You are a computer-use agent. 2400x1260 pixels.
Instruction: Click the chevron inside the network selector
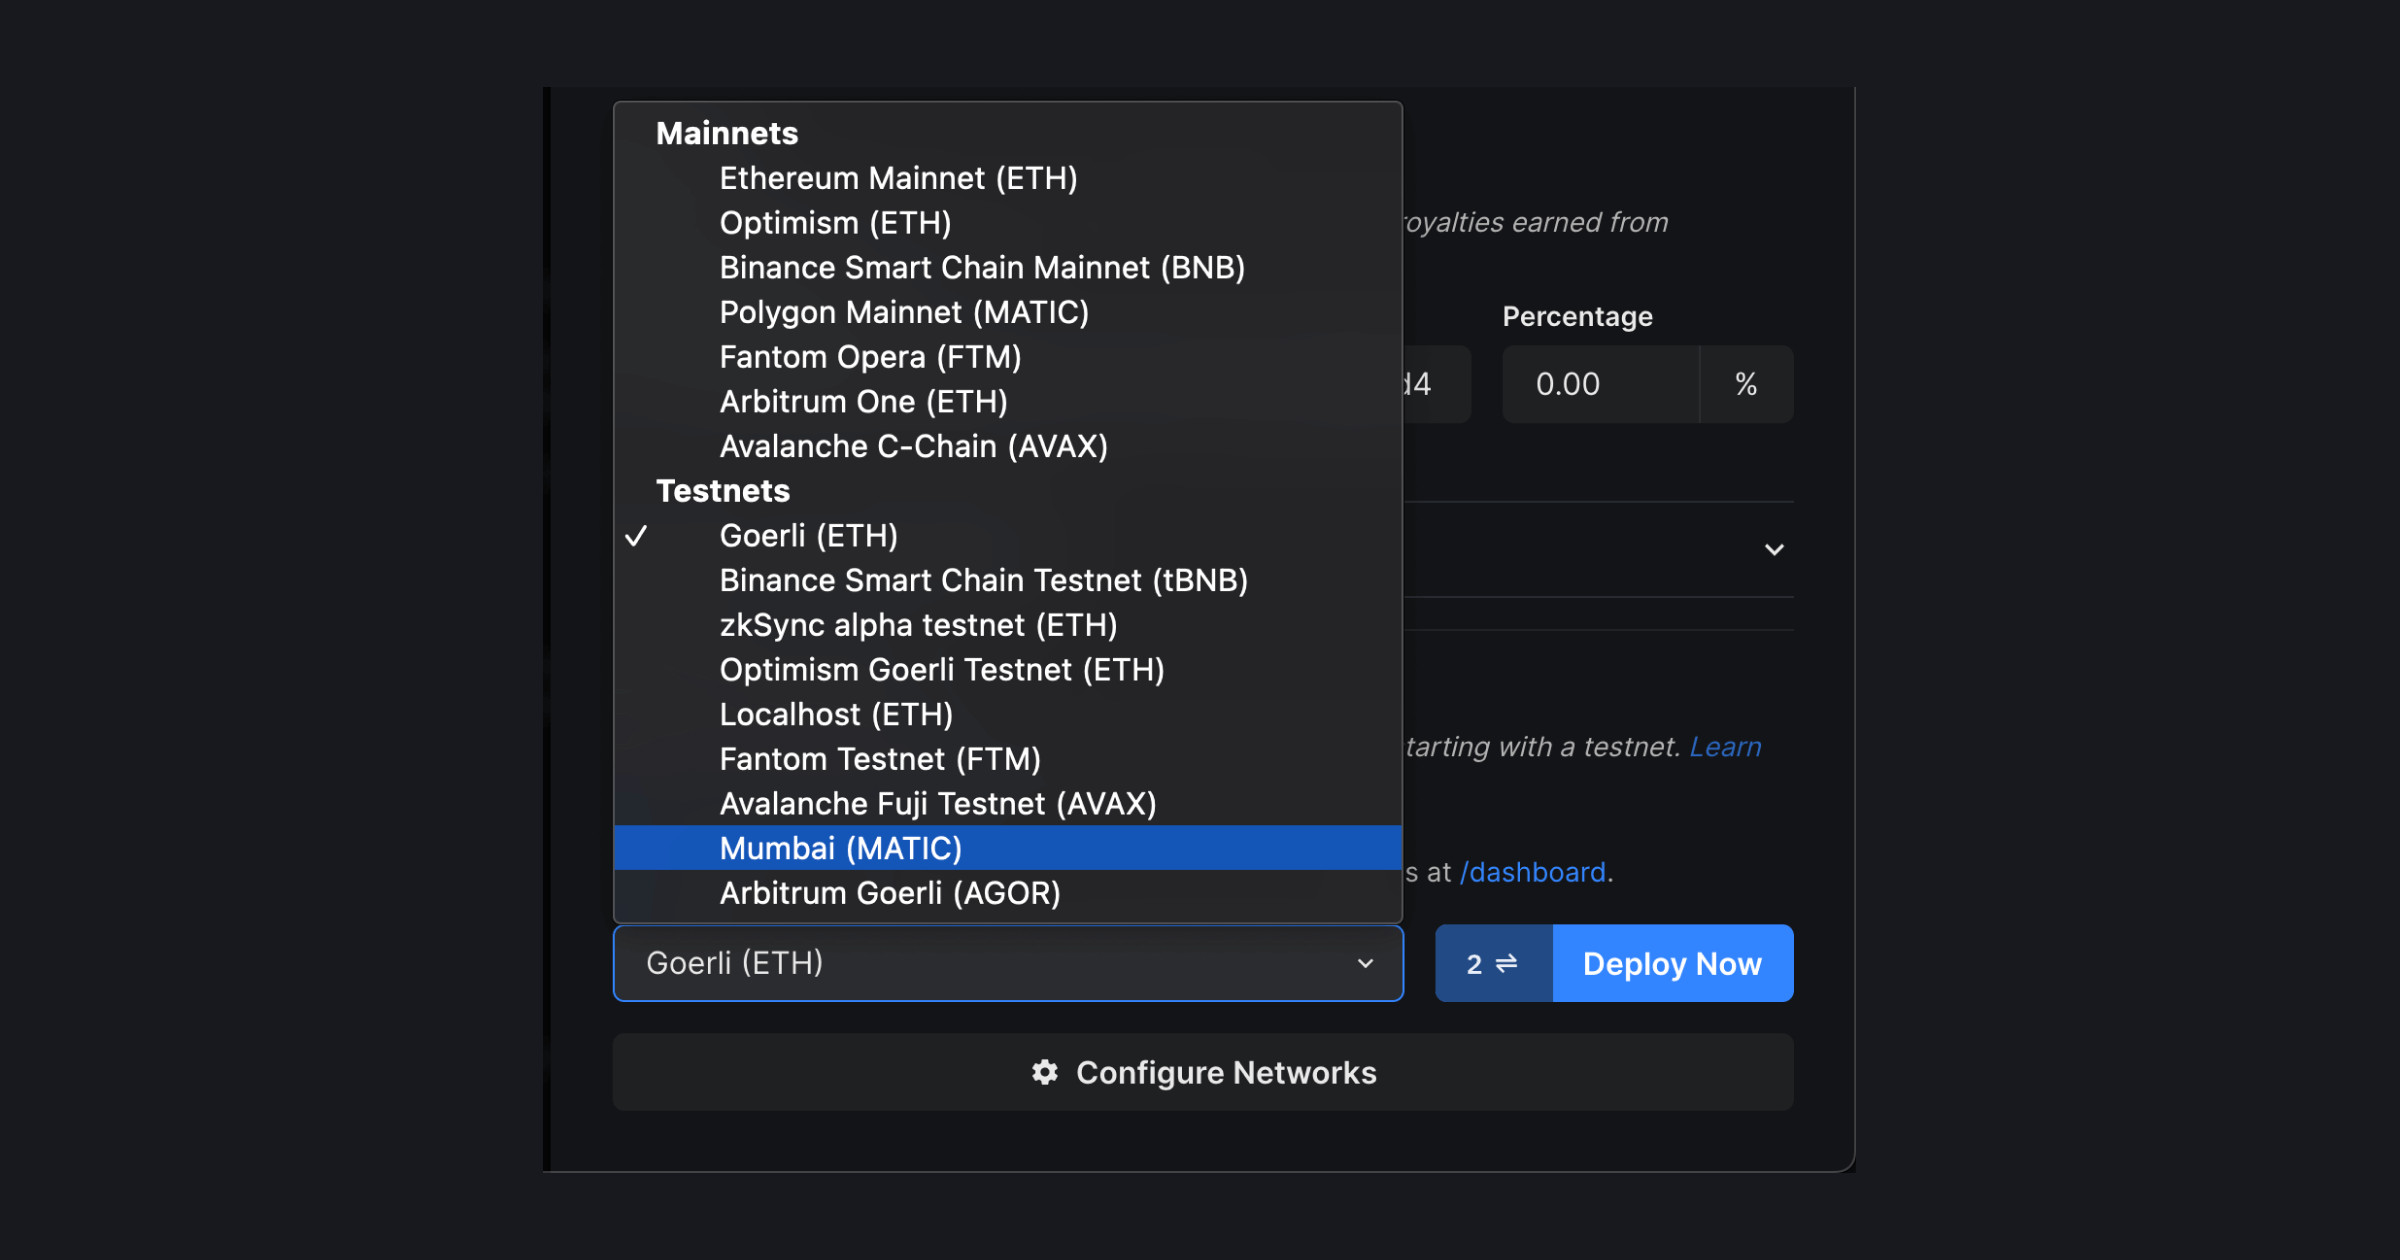[1366, 963]
